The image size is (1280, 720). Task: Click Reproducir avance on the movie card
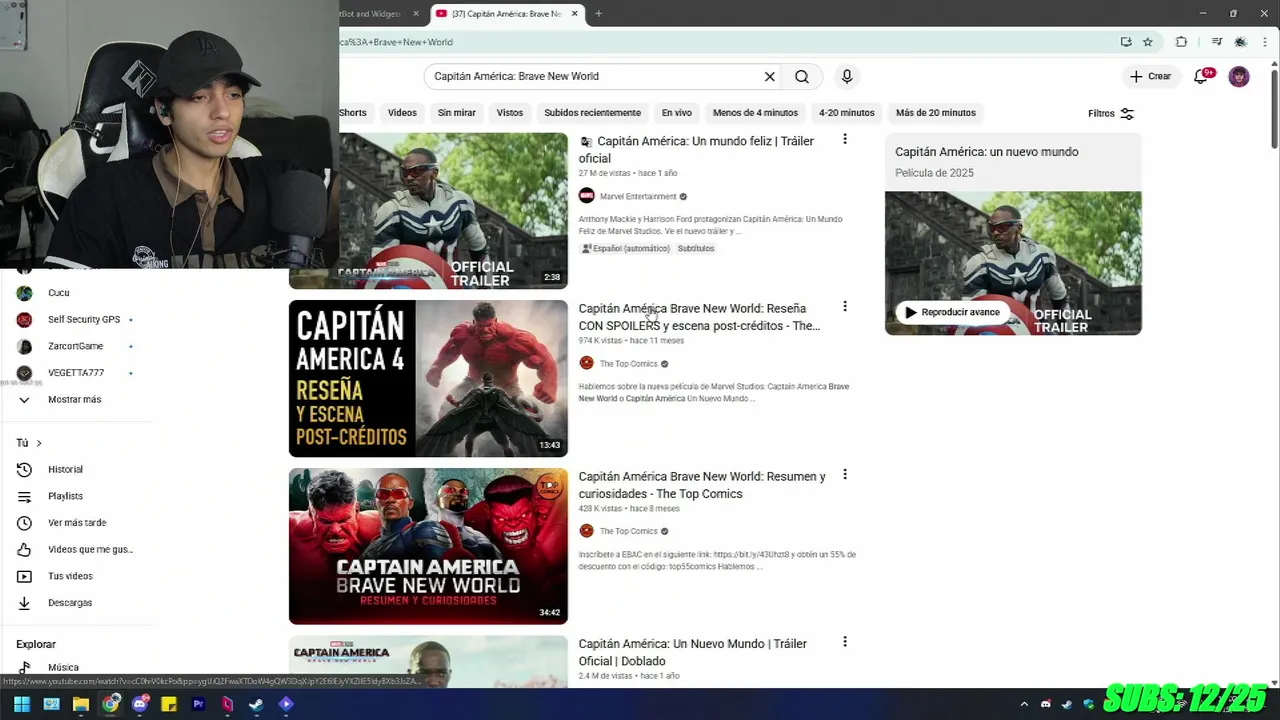952,312
